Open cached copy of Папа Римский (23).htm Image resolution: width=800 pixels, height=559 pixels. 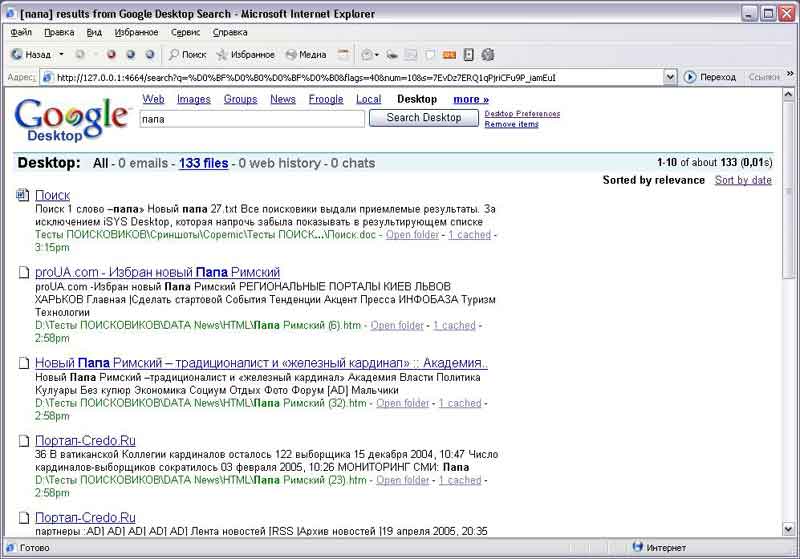[460, 480]
